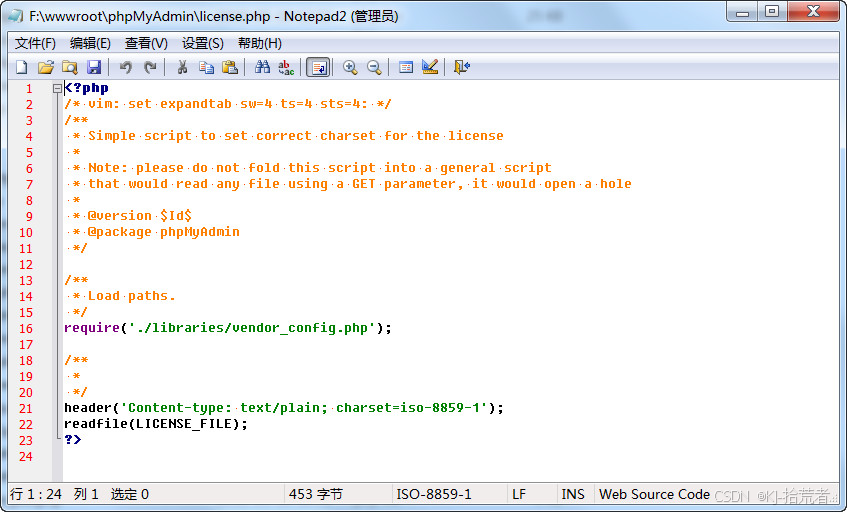Toggle the Word Wrap toolbar button
Image resolution: width=847 pixels, height=512 pixels.
318,67
